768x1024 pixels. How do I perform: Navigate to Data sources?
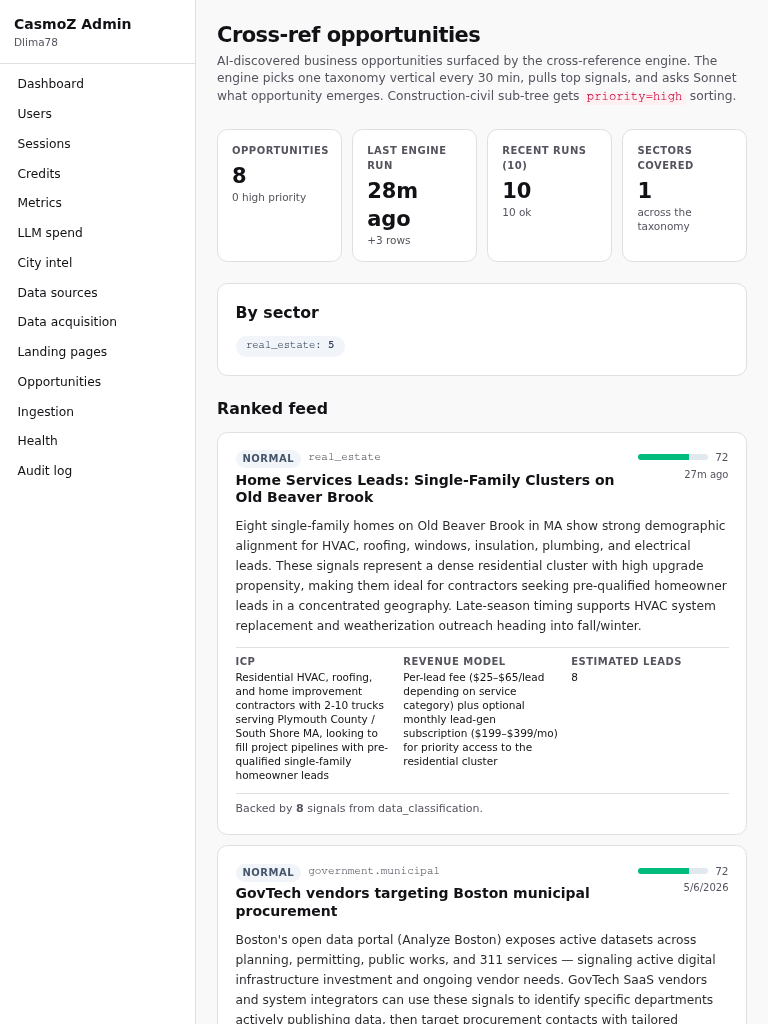click(57, 293)
